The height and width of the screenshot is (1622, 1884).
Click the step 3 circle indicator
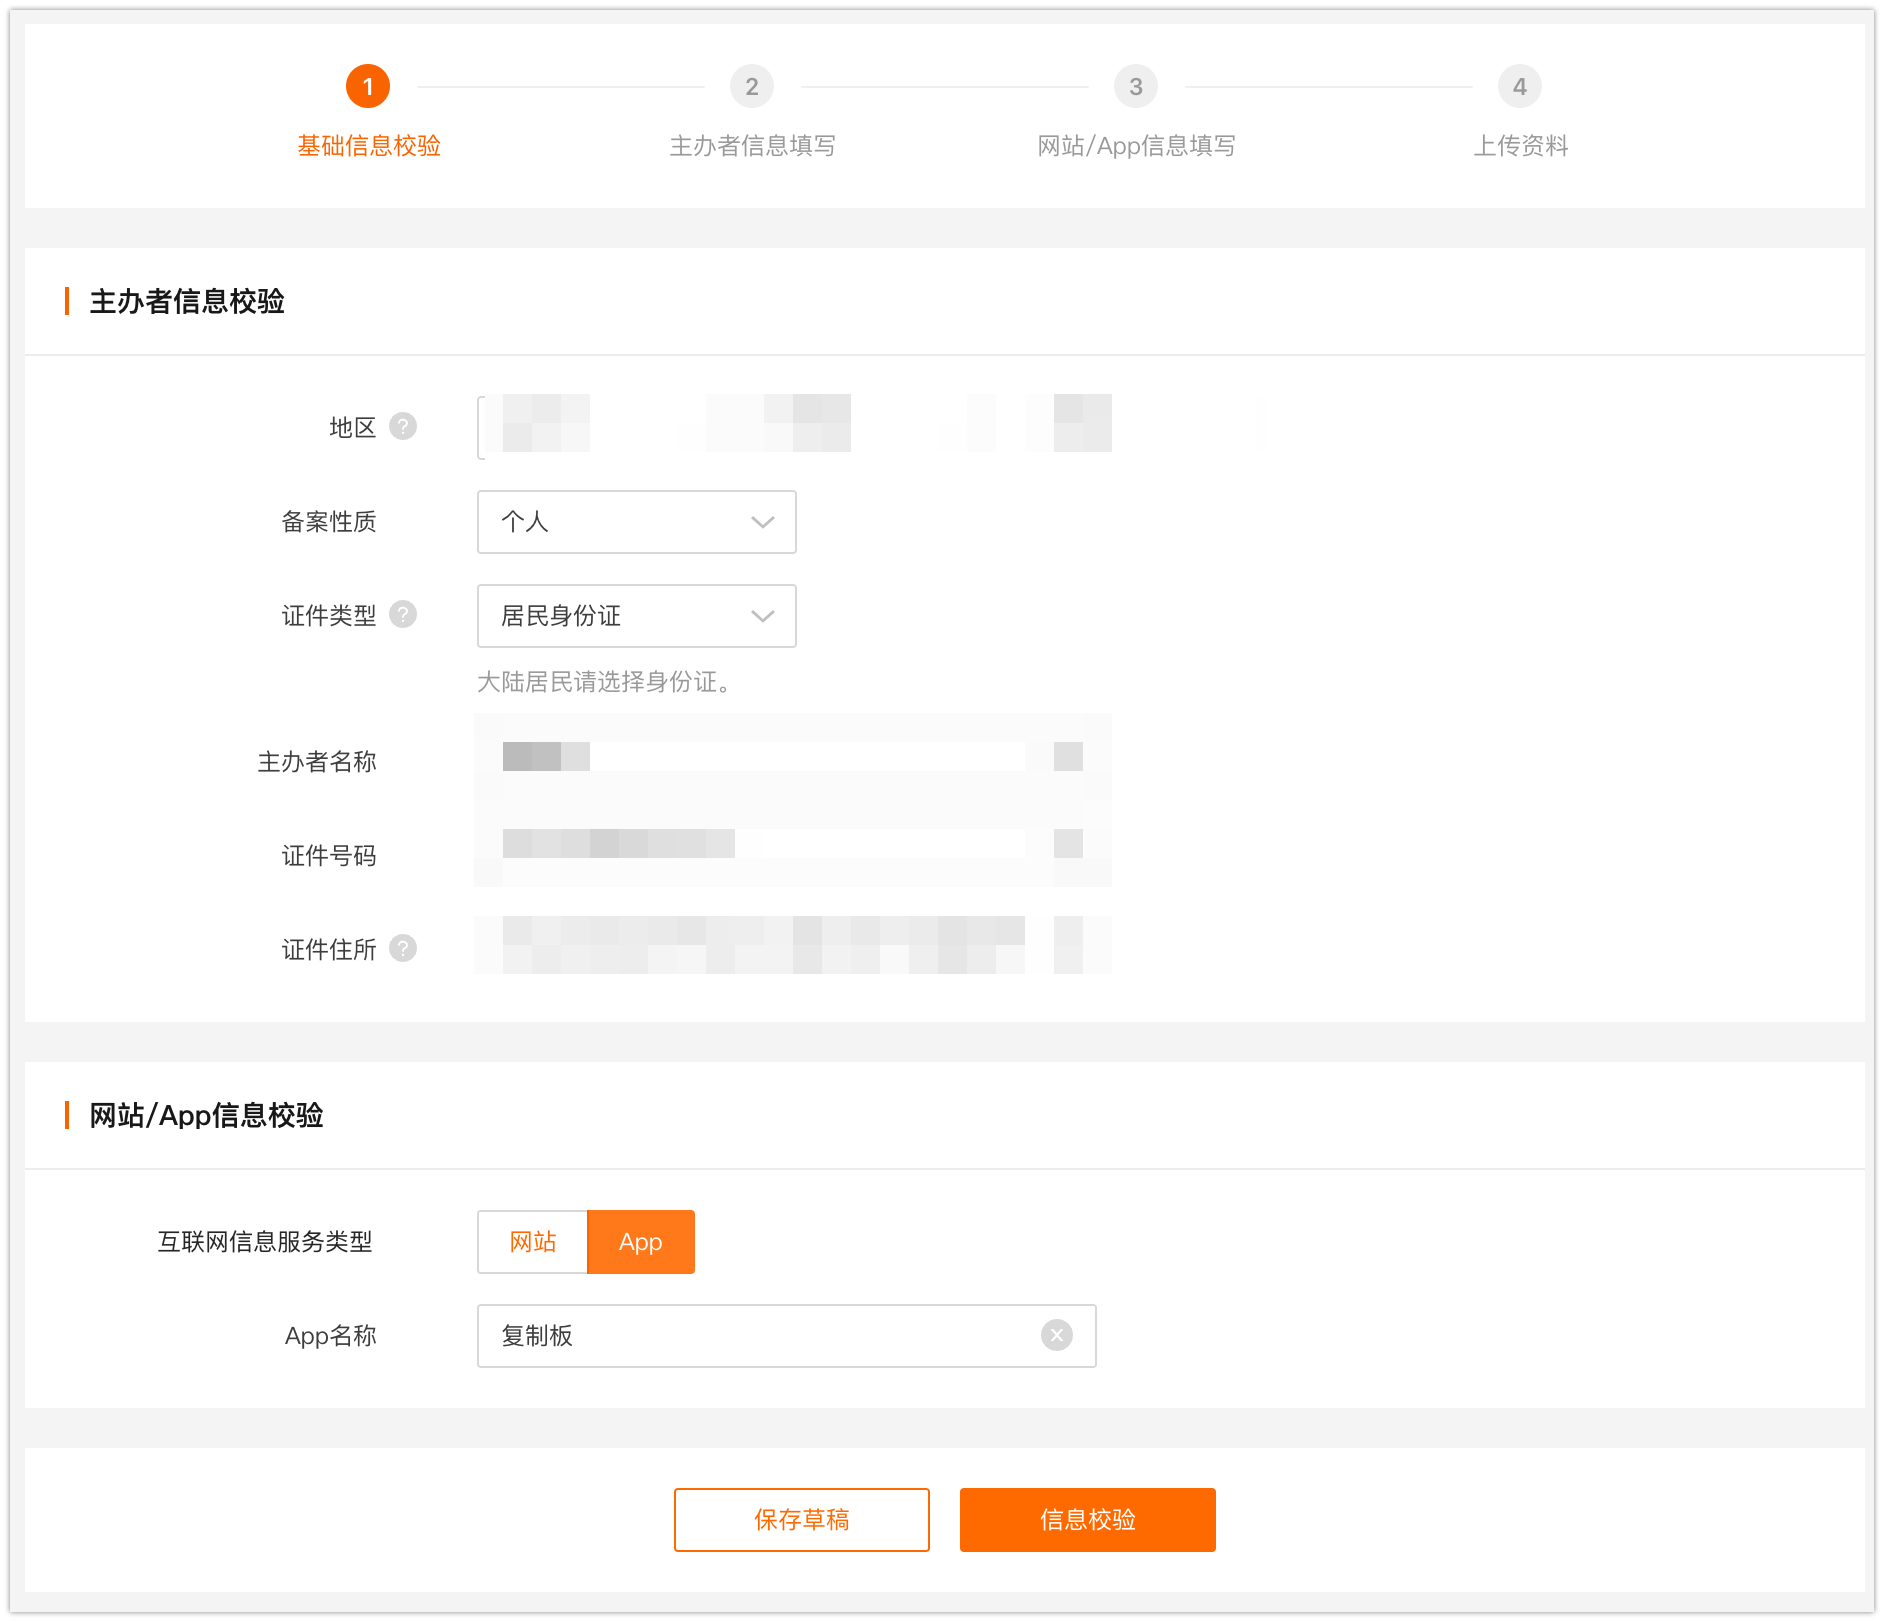click(x=1136, y=87)
